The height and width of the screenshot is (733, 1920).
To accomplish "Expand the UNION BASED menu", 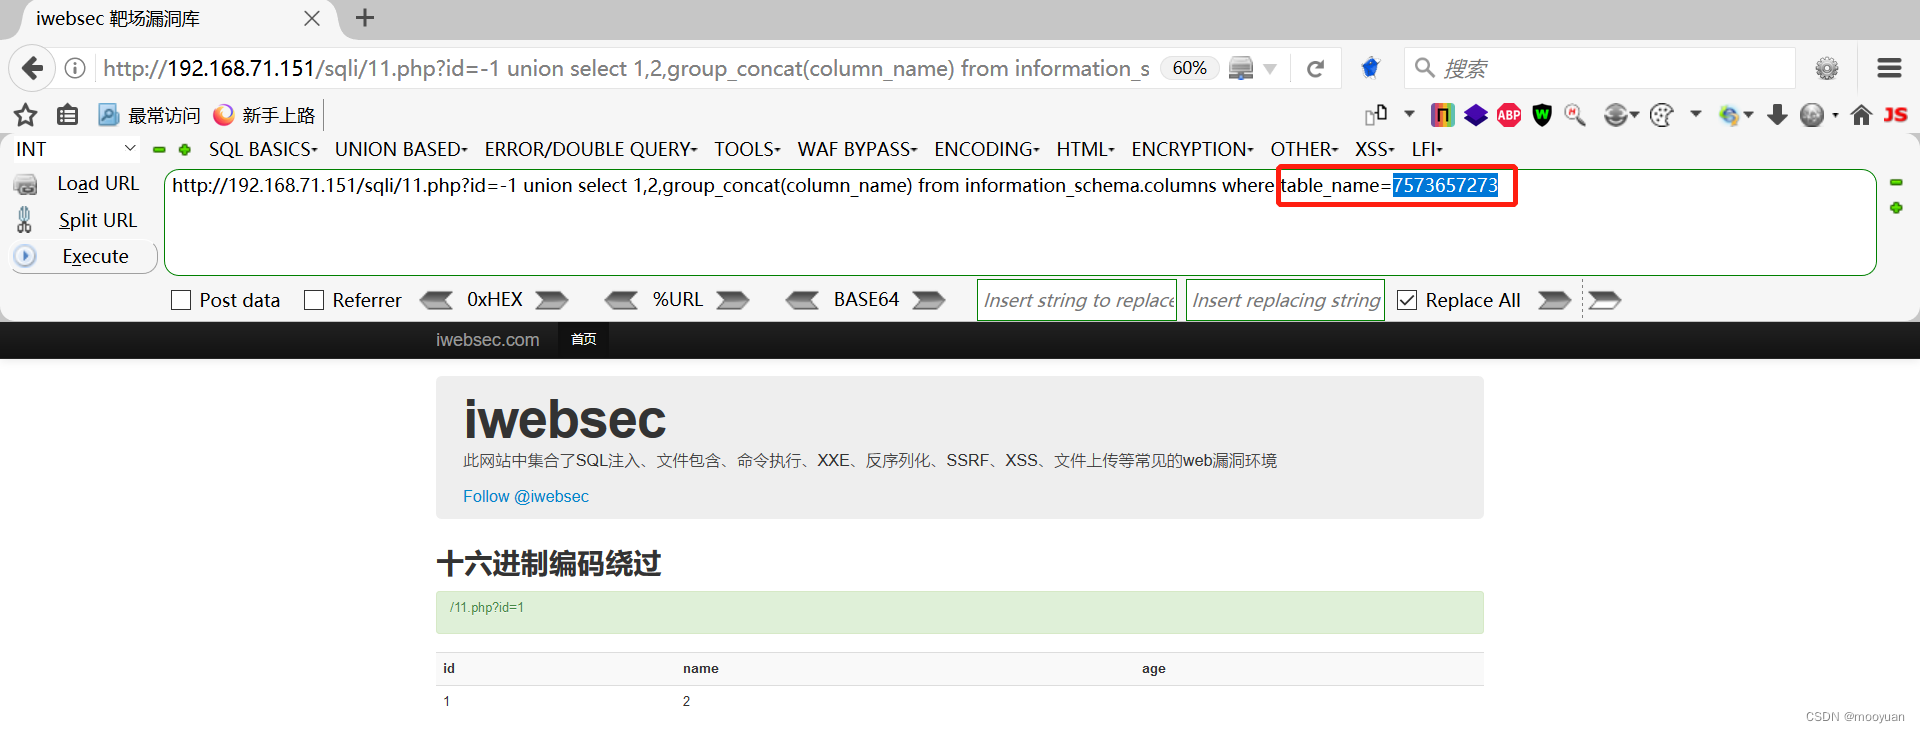I will point(401,149).
